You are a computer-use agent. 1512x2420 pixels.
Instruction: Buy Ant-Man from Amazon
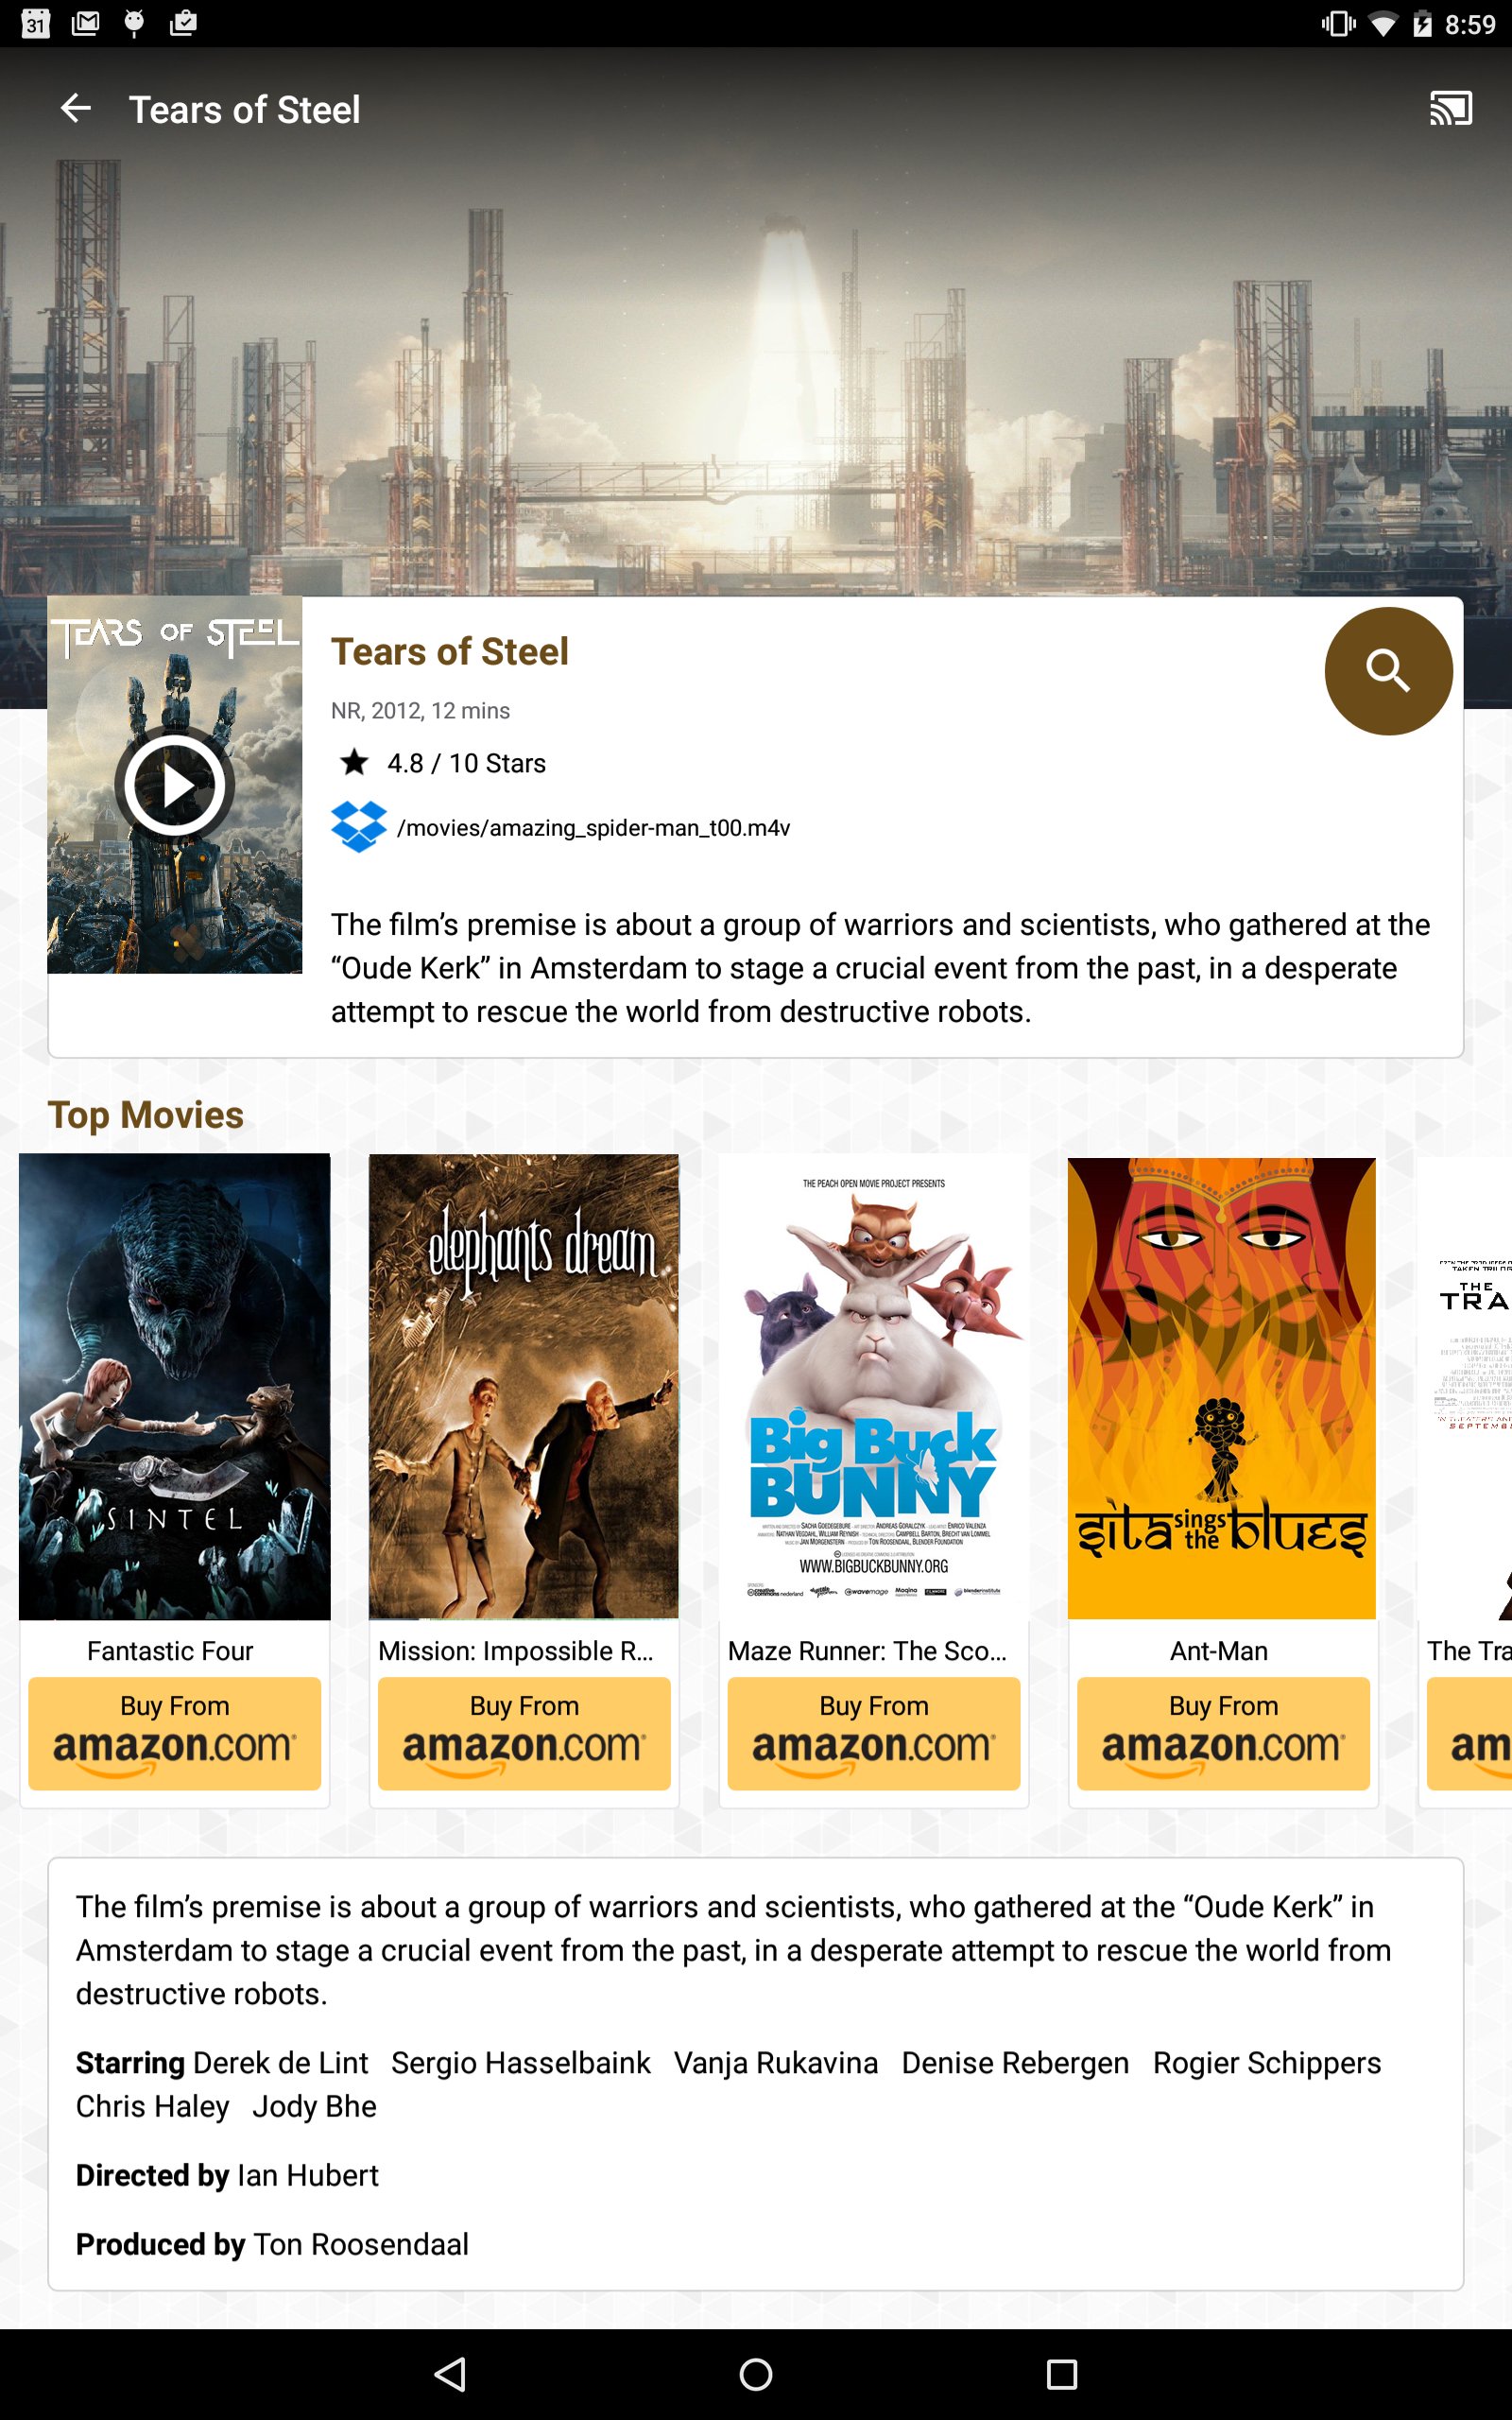pos(1223,1733)
